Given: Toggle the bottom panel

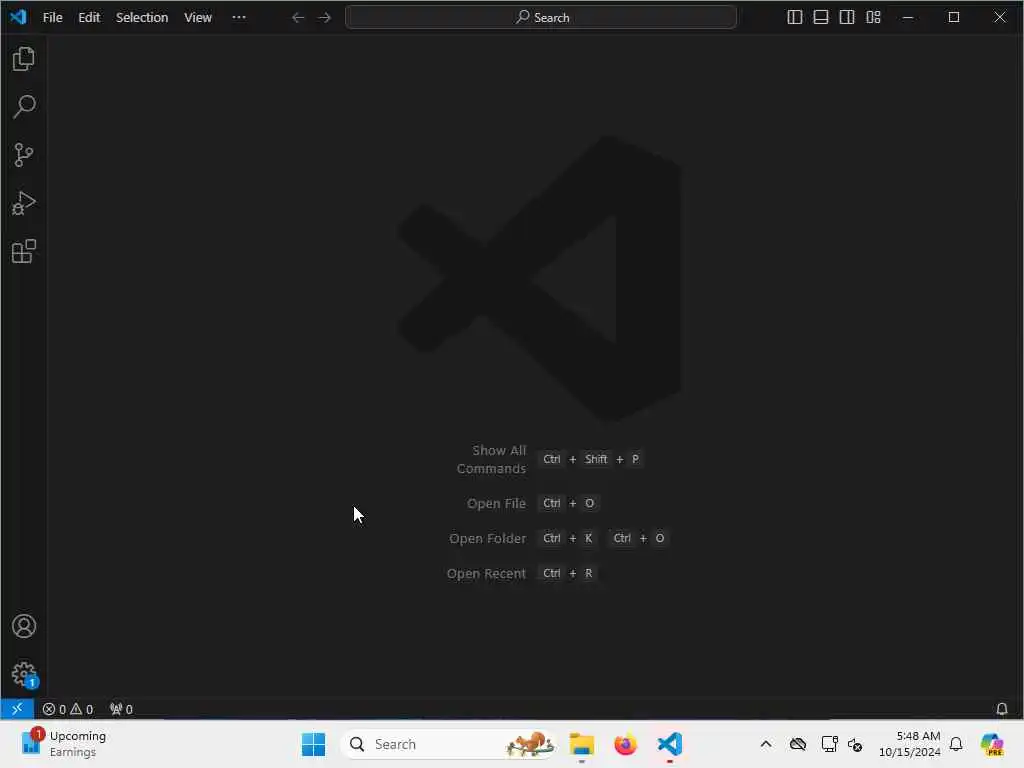Looking at the screenshot, I should tap(821, 18).
